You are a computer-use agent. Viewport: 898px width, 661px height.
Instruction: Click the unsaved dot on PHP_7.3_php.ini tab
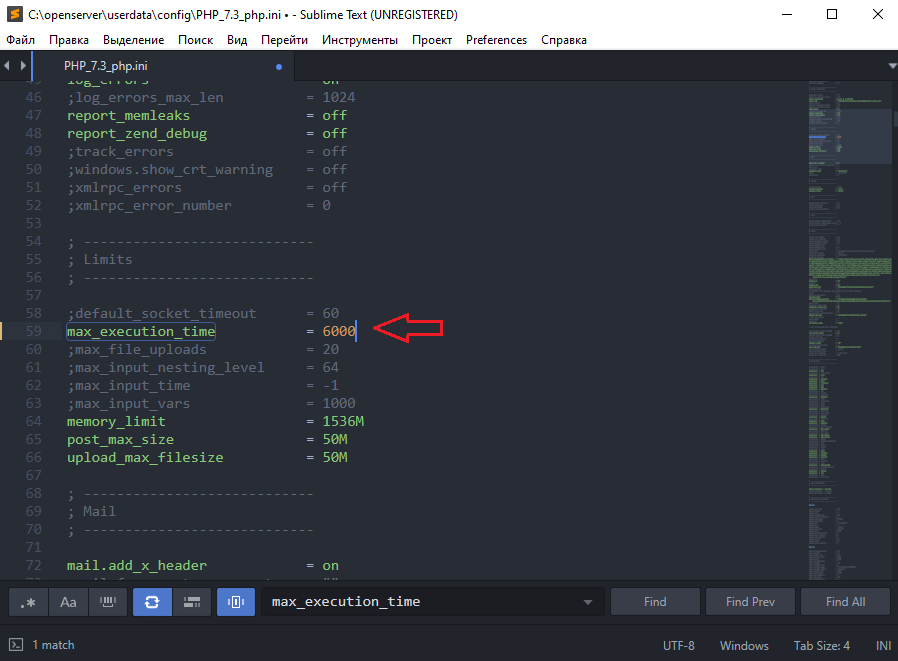pyautogui.click(x=279, y=67)
